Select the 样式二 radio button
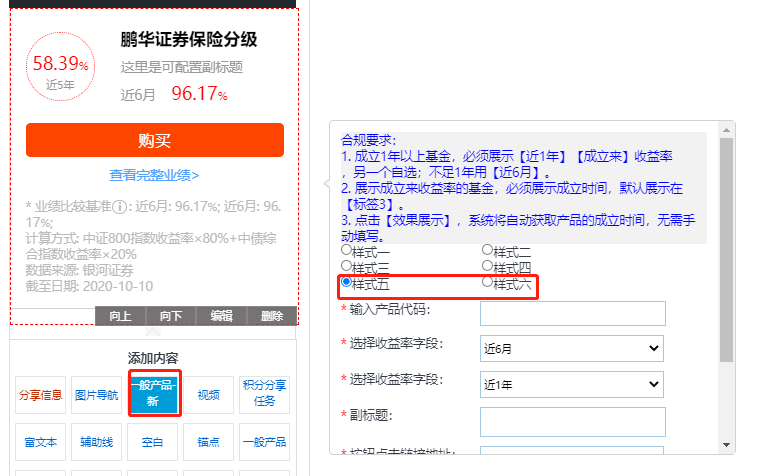The height and width of the screenshot is (476, 764). 487,250
